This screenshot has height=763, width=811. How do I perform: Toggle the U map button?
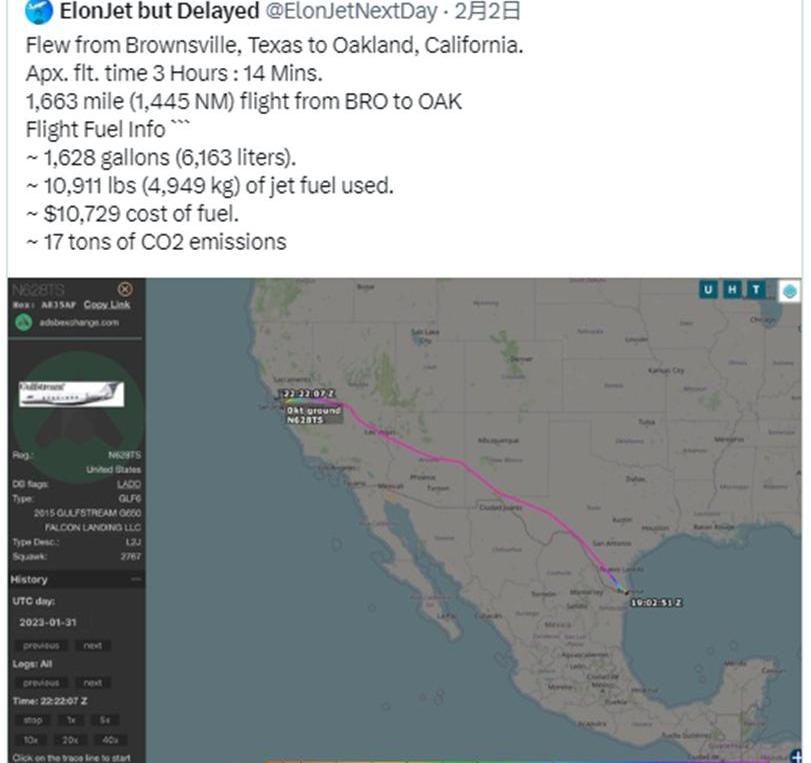[x=708, y=290]
